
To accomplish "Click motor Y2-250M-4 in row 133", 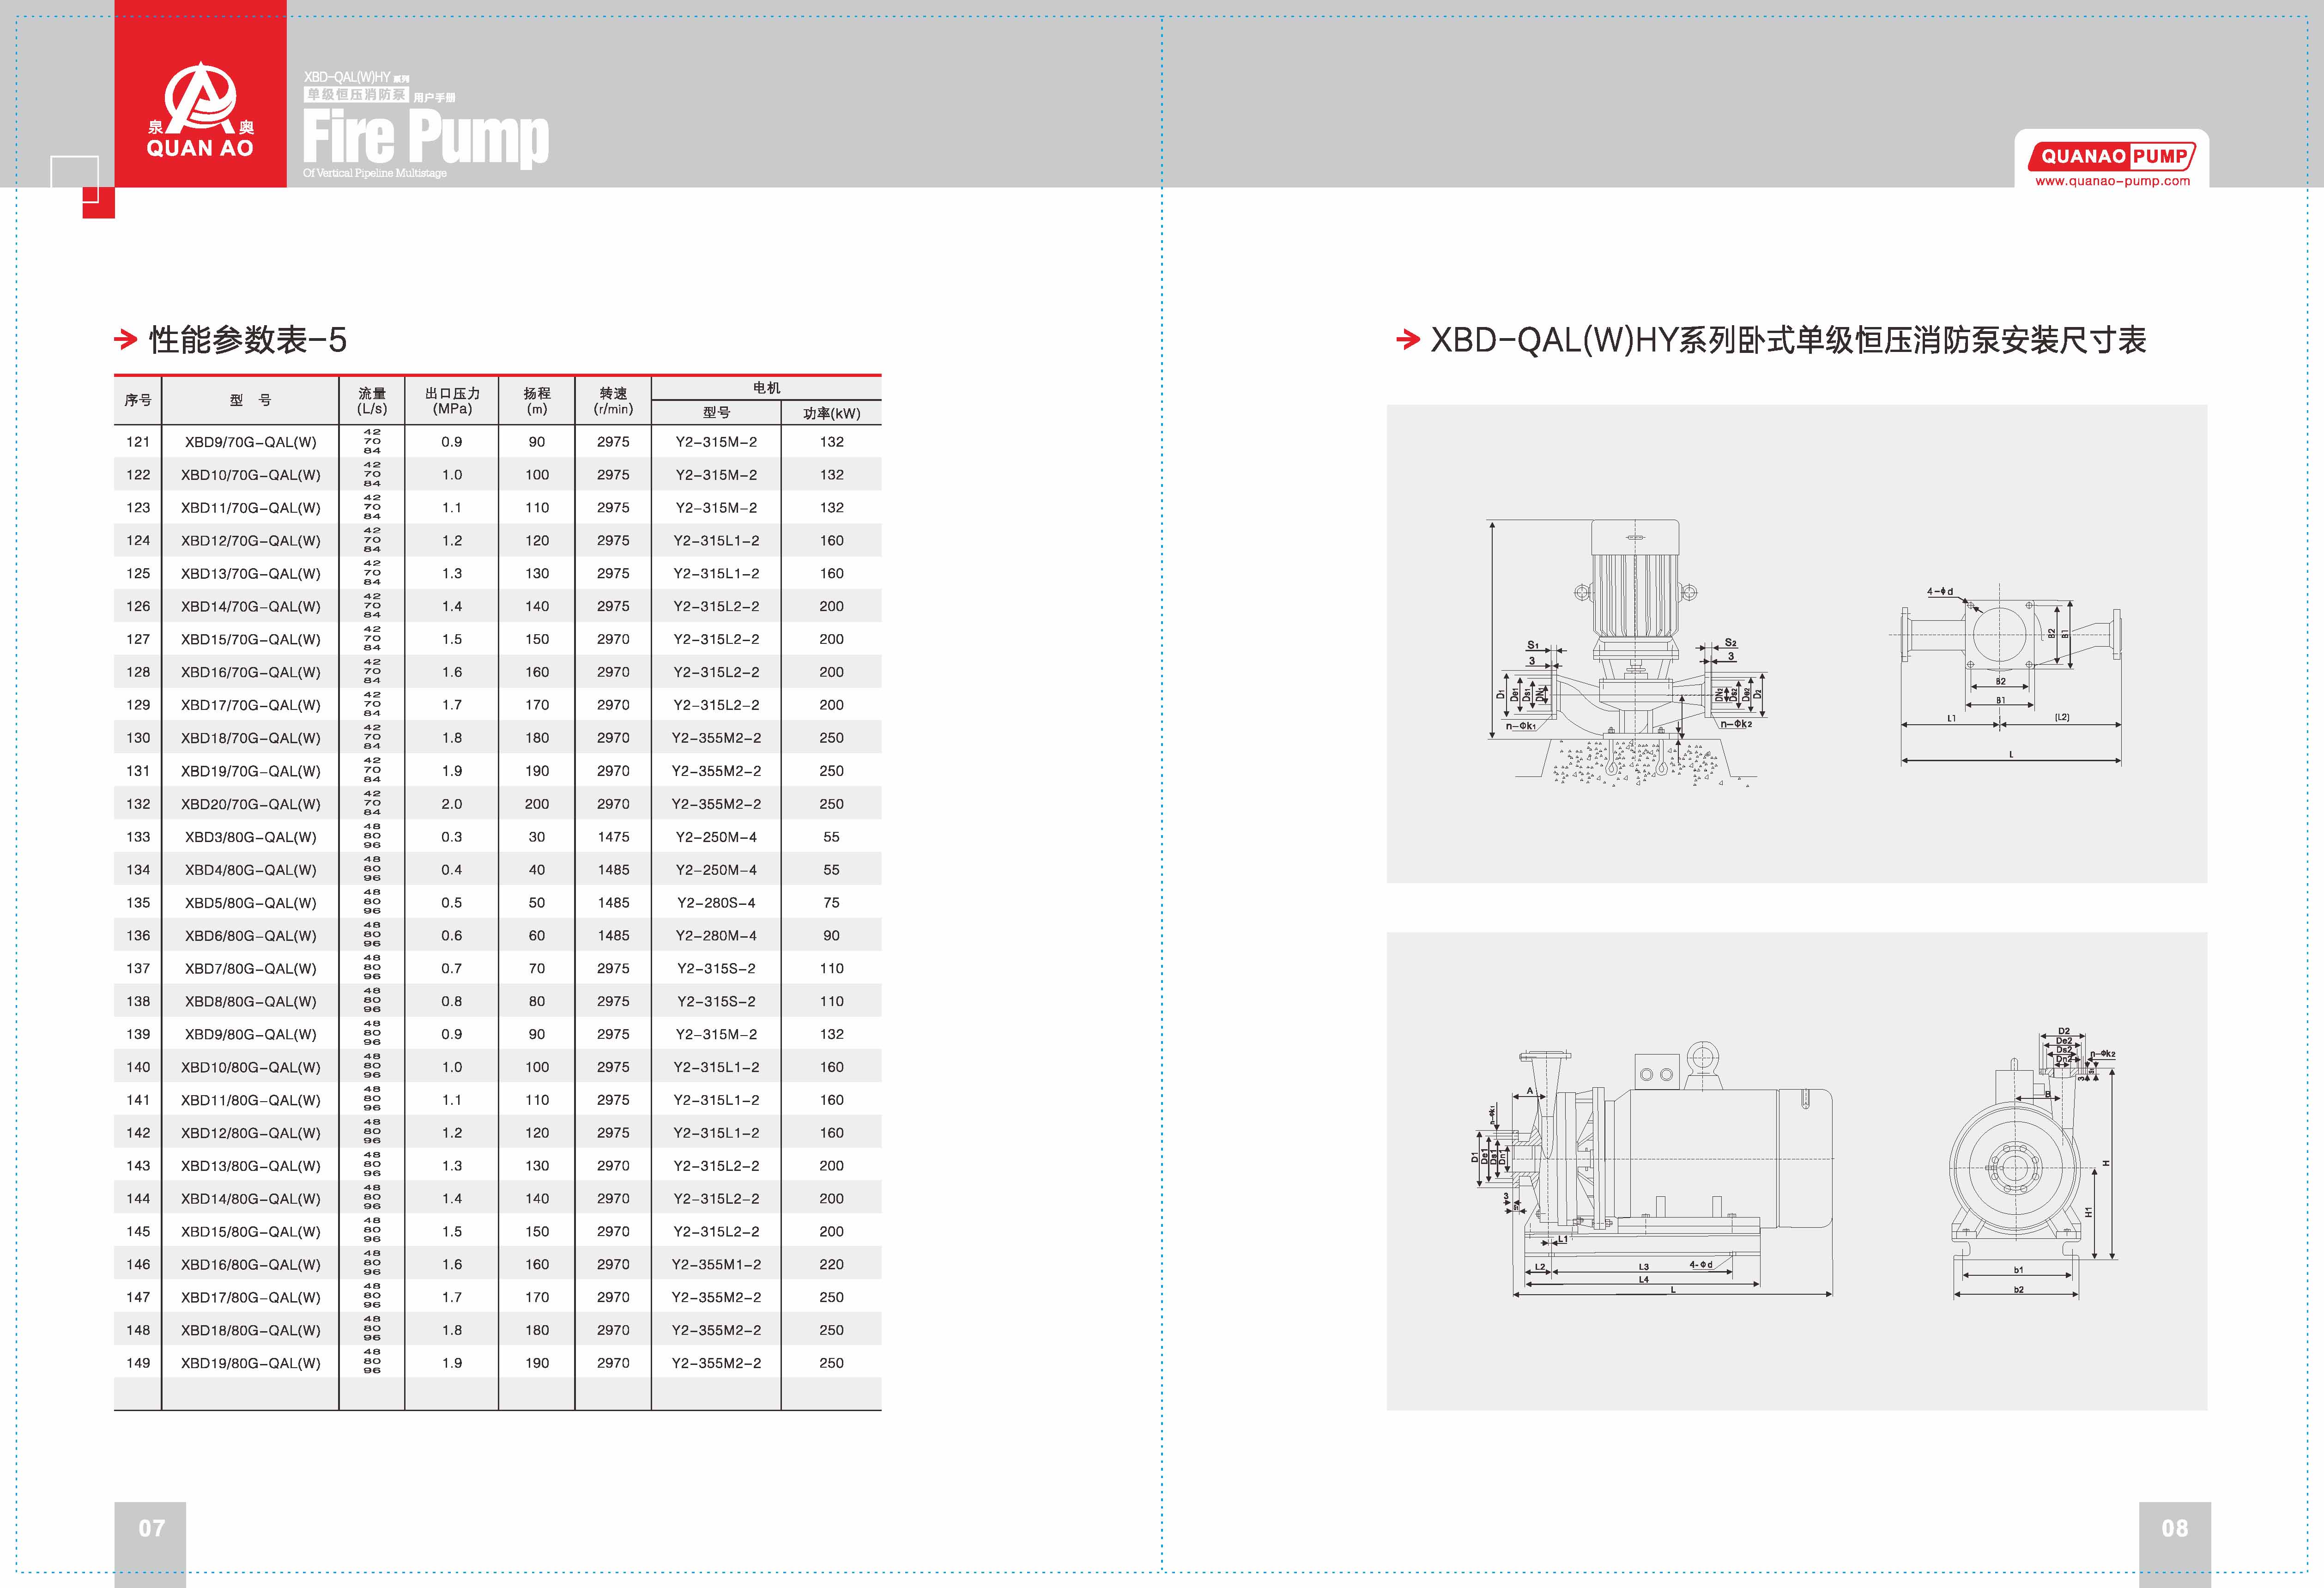I will pos(716,837).
